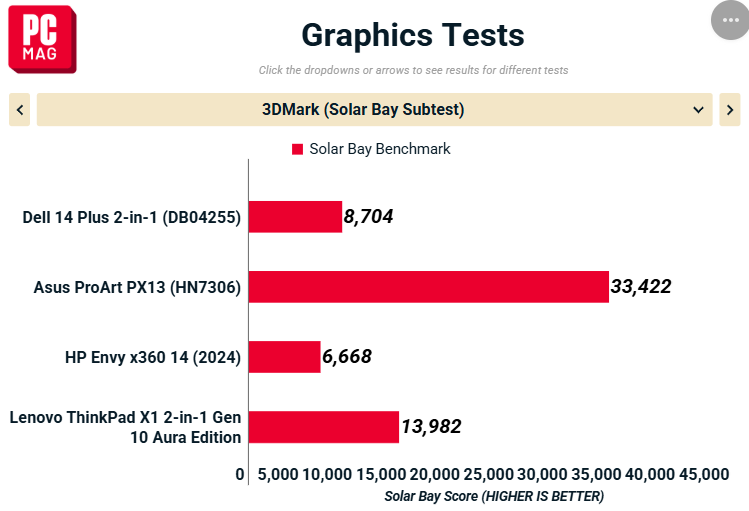Click the 8,704 score value label
This screenshot has width=749, height=511.
368,217
